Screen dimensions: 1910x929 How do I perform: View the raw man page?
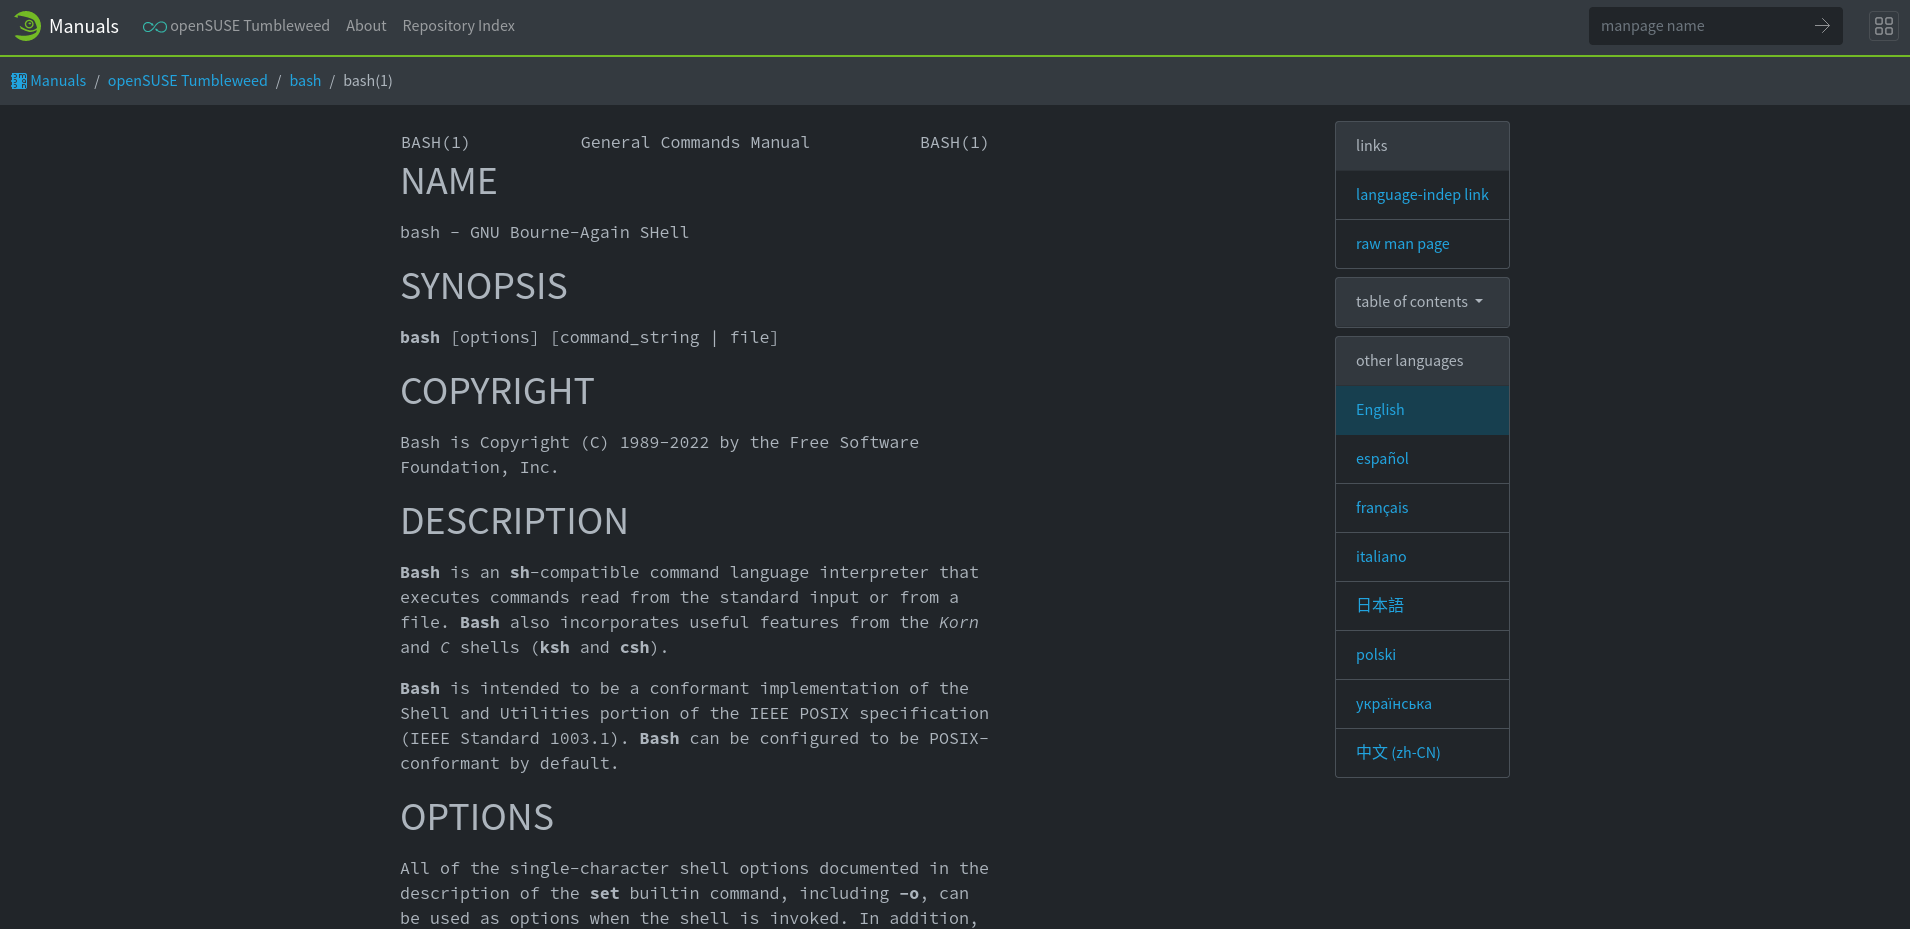pos(1402,244)
